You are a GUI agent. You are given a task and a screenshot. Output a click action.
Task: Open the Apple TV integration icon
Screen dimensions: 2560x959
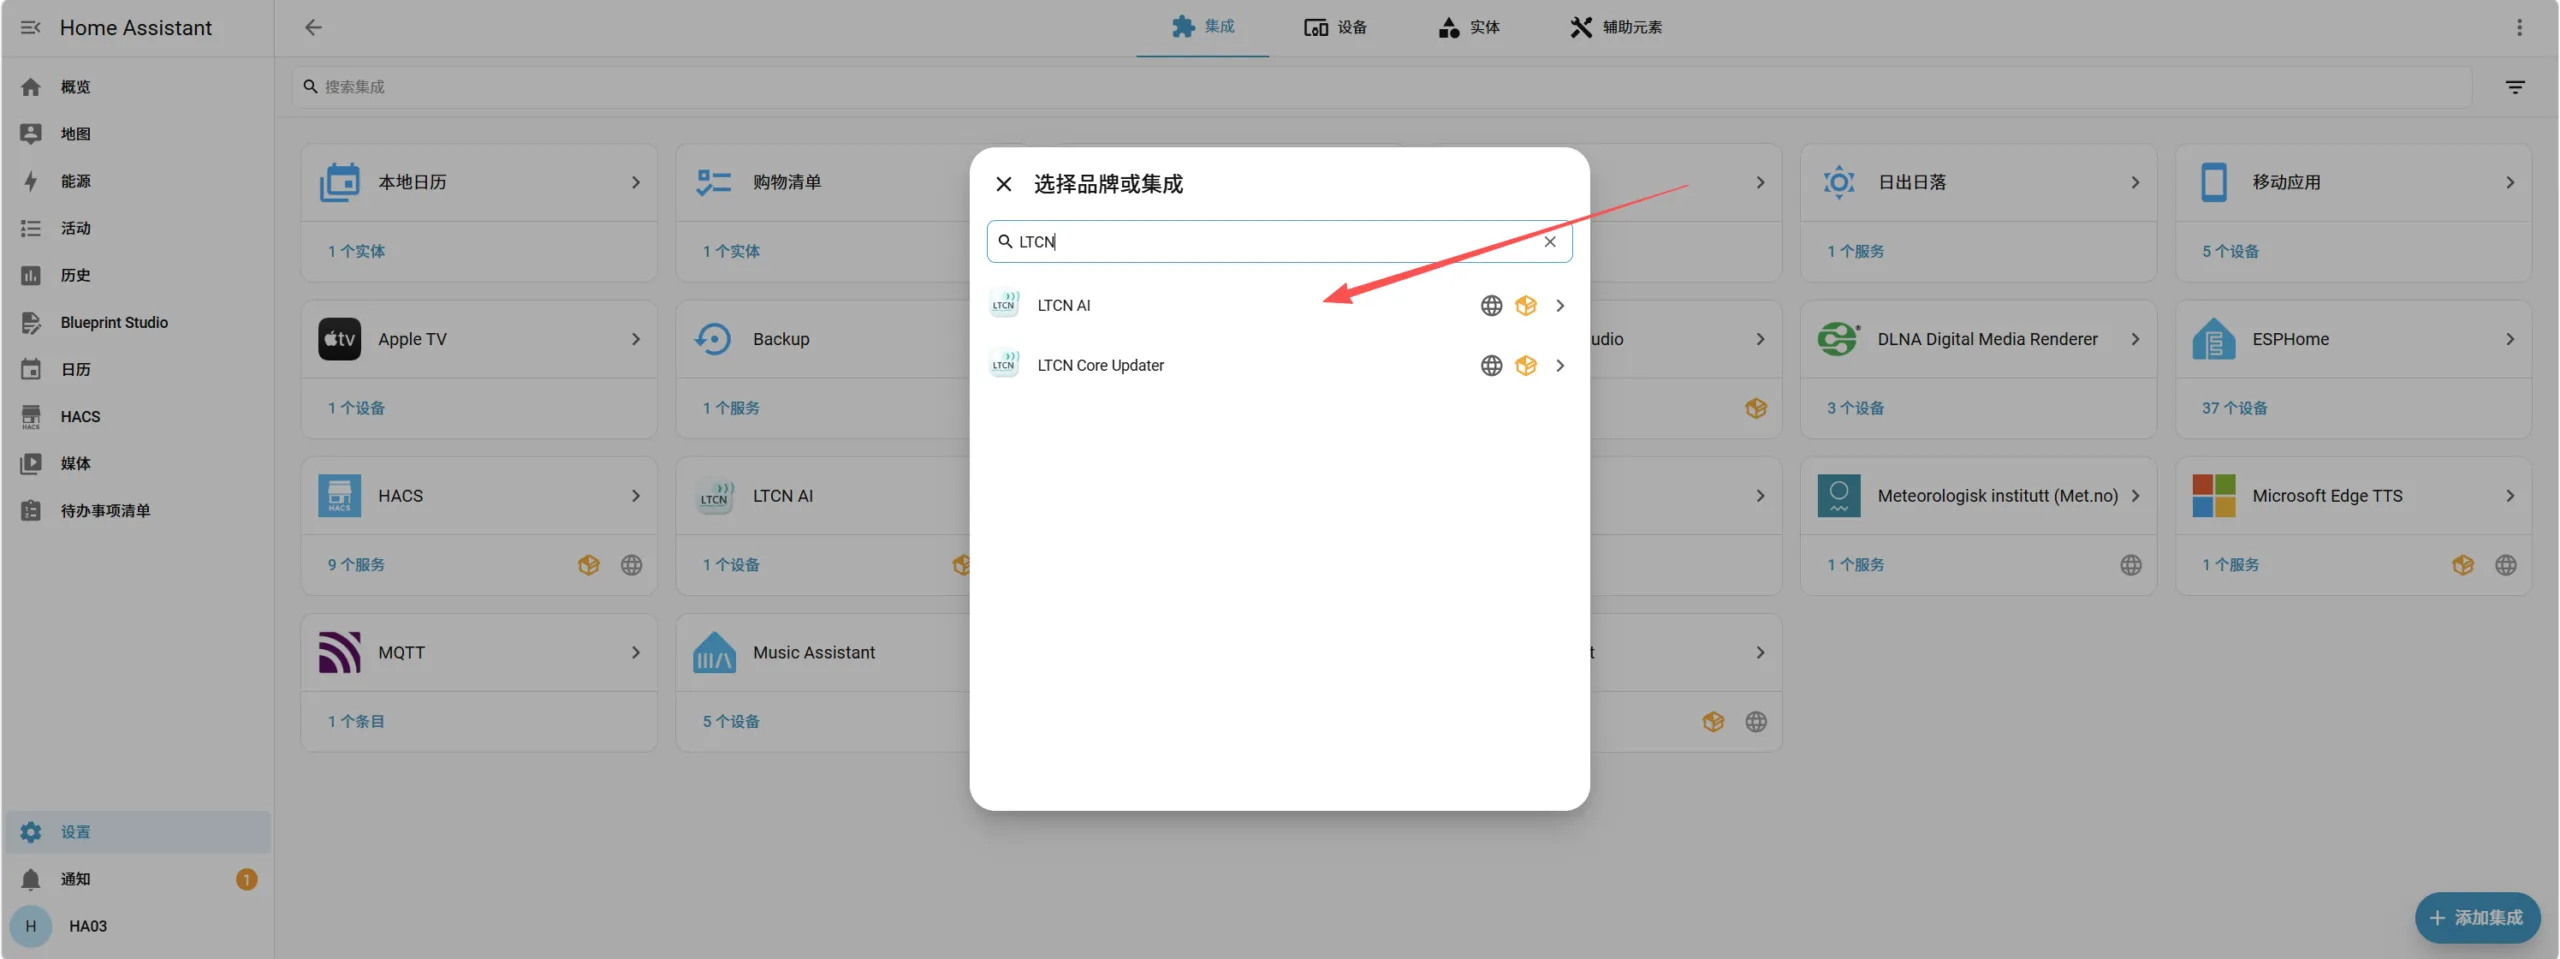(339, 339)
